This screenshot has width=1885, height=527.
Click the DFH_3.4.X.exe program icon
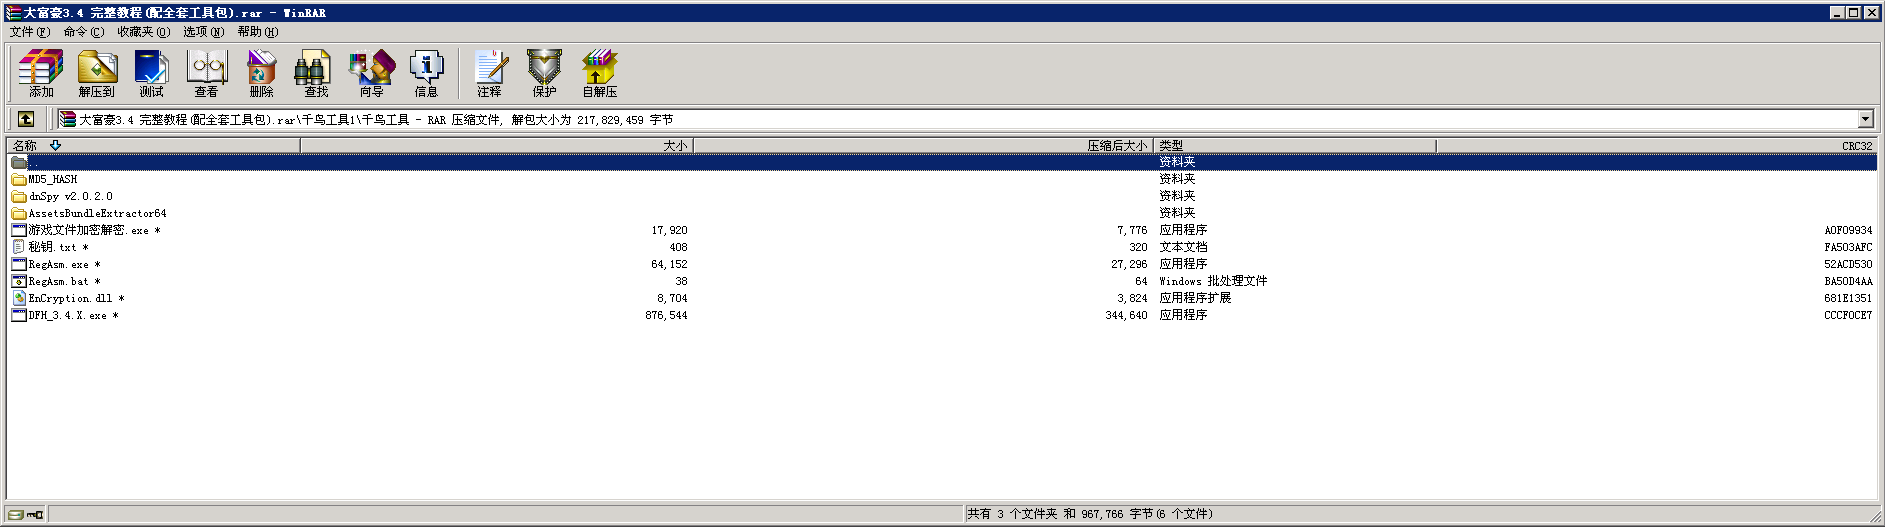coord(19,315)
